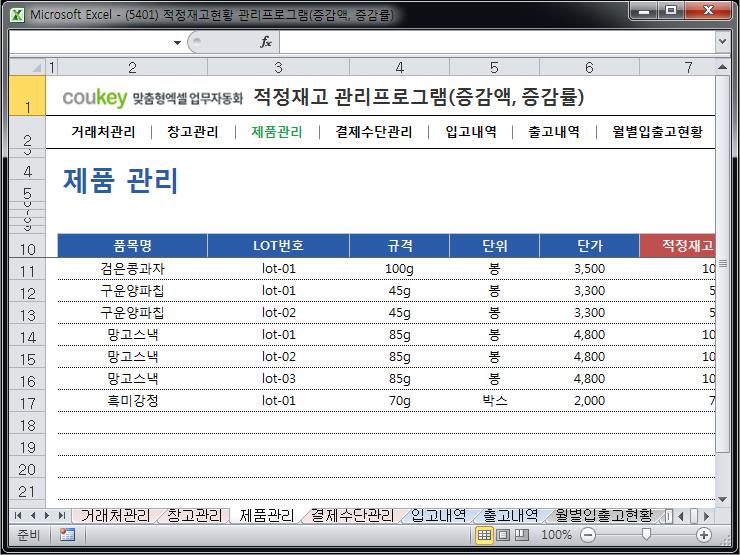740x555 pixels.
Task: Select the 3,500 price cell
Action: point(589,269)
